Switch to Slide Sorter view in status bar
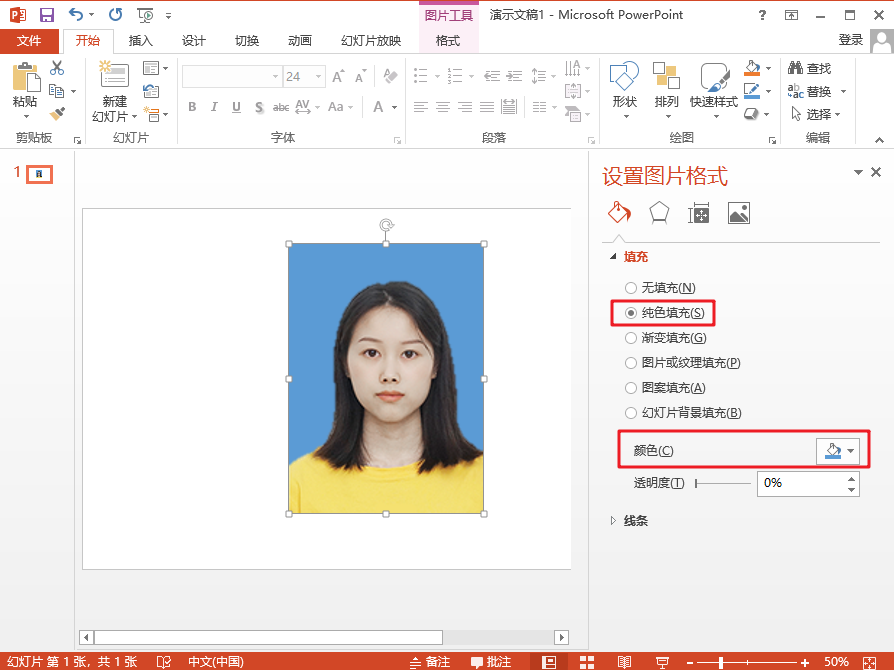This screenshot has width=894, height=670. tap(587, 662)
